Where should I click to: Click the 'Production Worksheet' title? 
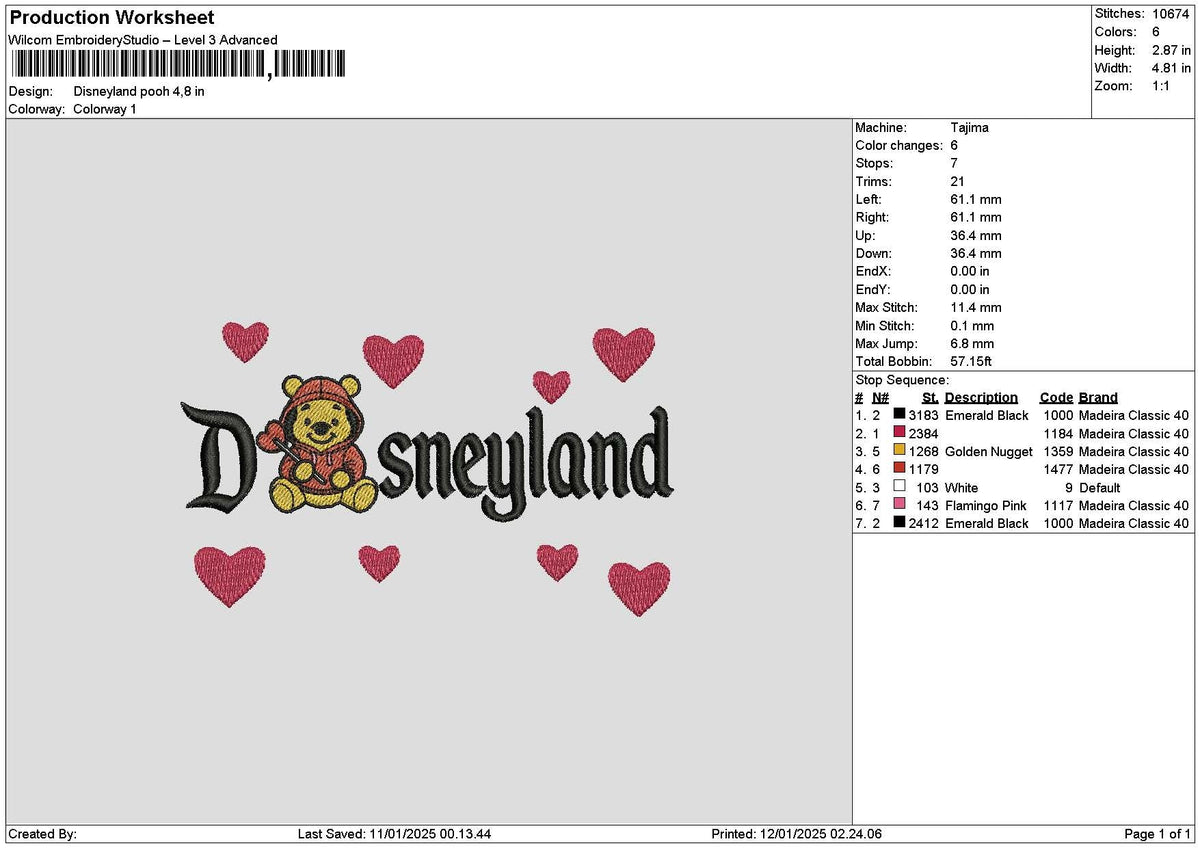(x=112, y=18)
